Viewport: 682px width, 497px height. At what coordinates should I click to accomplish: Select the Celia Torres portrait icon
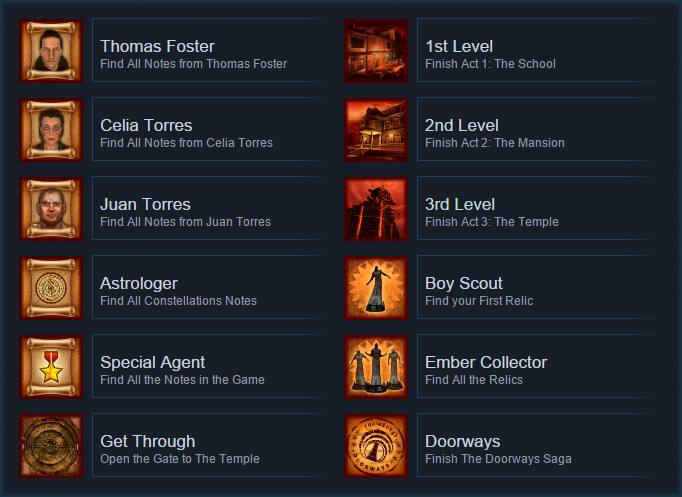(51, 130)
